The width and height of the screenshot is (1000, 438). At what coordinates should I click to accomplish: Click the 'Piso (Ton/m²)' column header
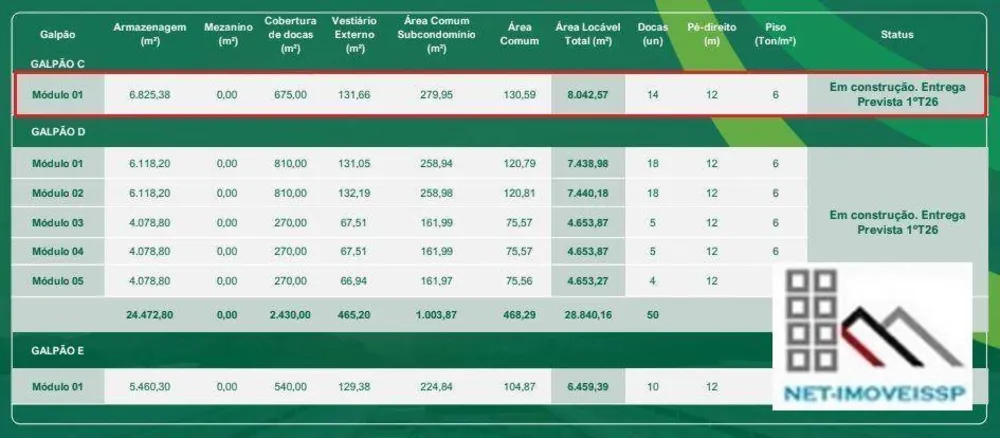click(775, 34)
